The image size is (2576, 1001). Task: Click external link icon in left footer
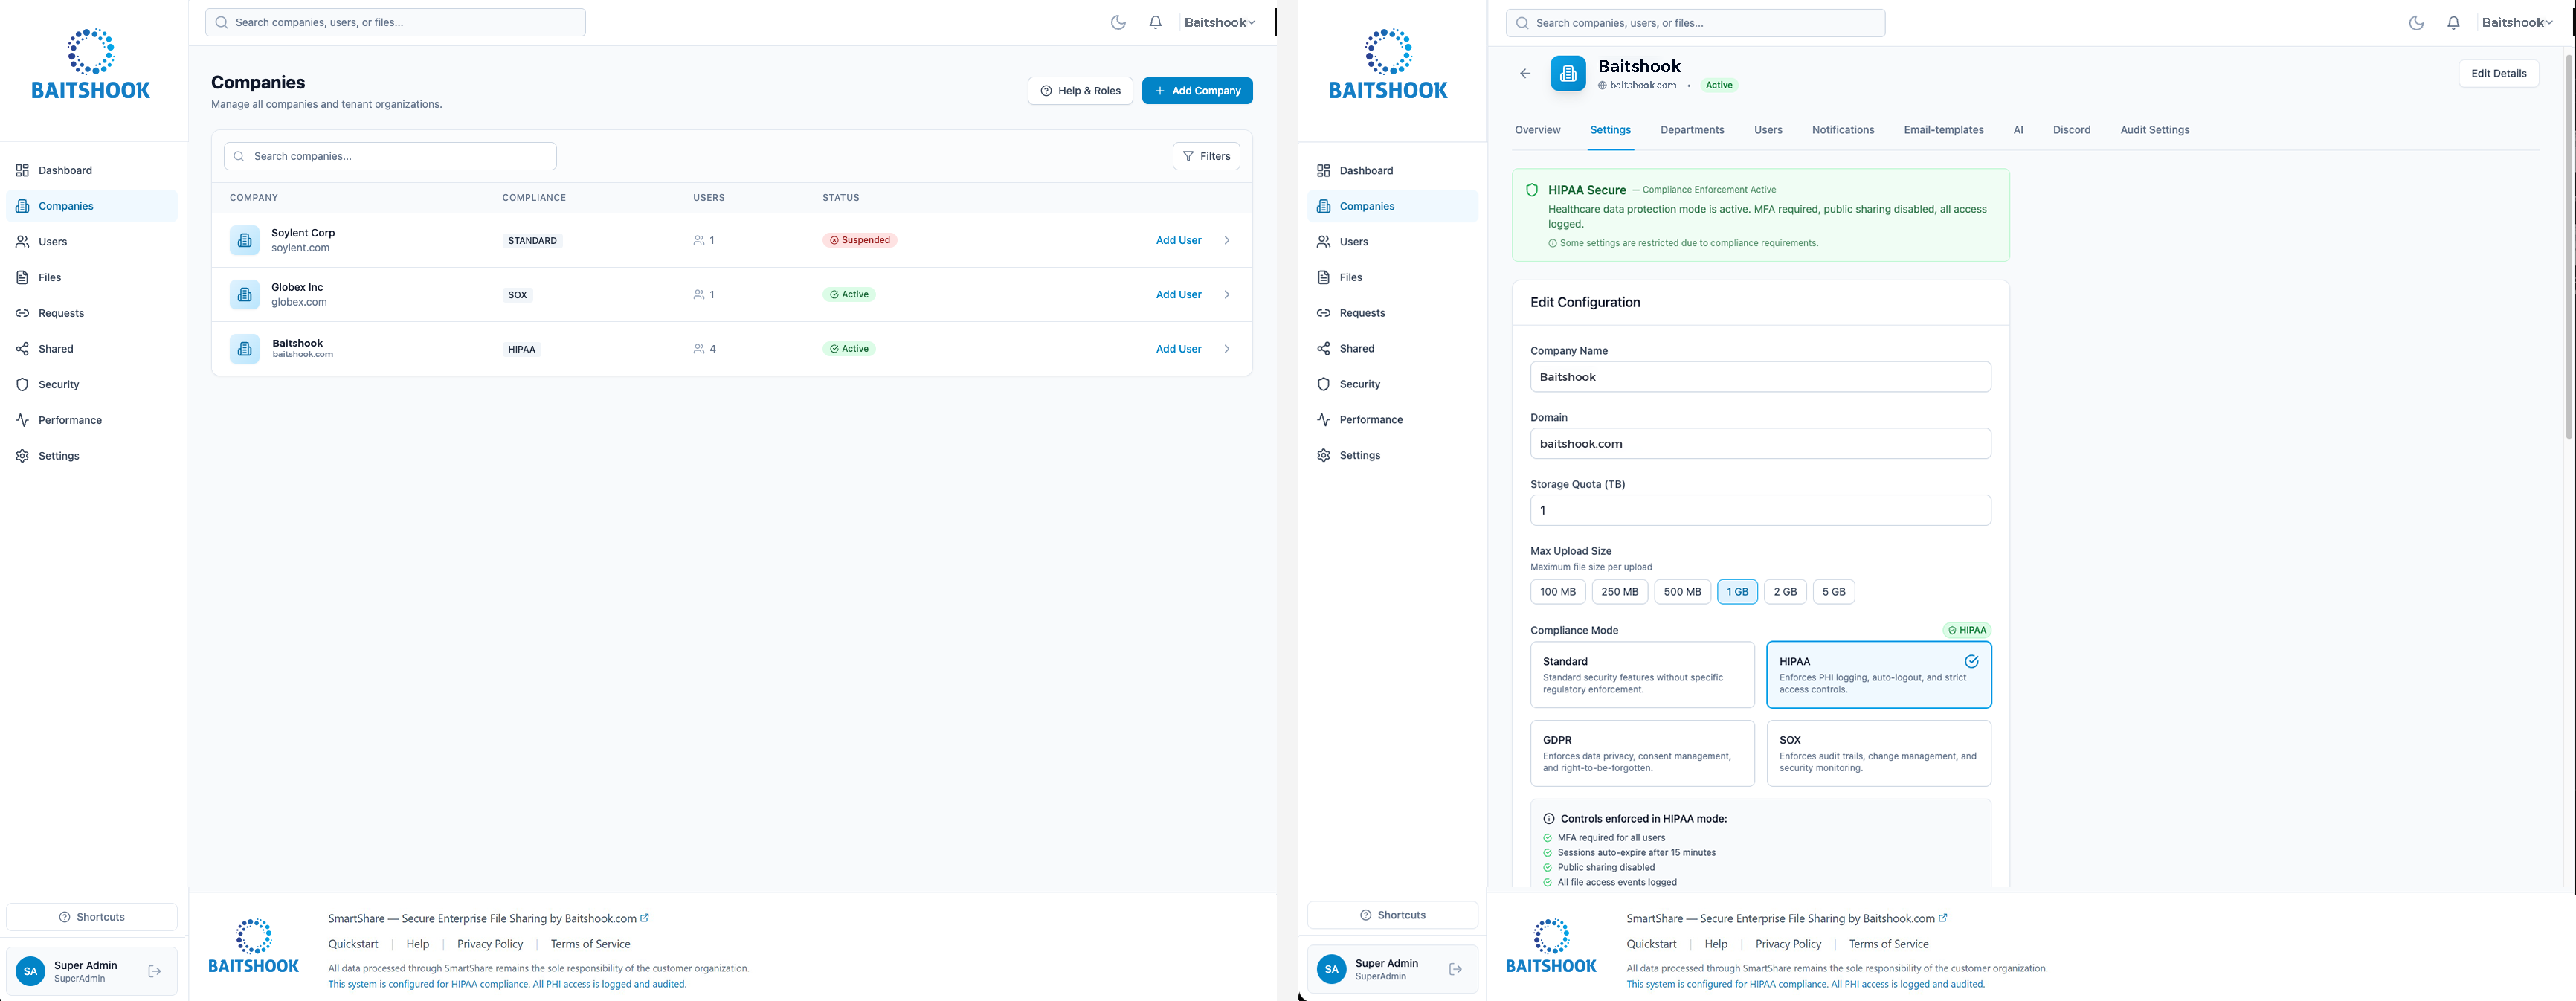[644, 918]
